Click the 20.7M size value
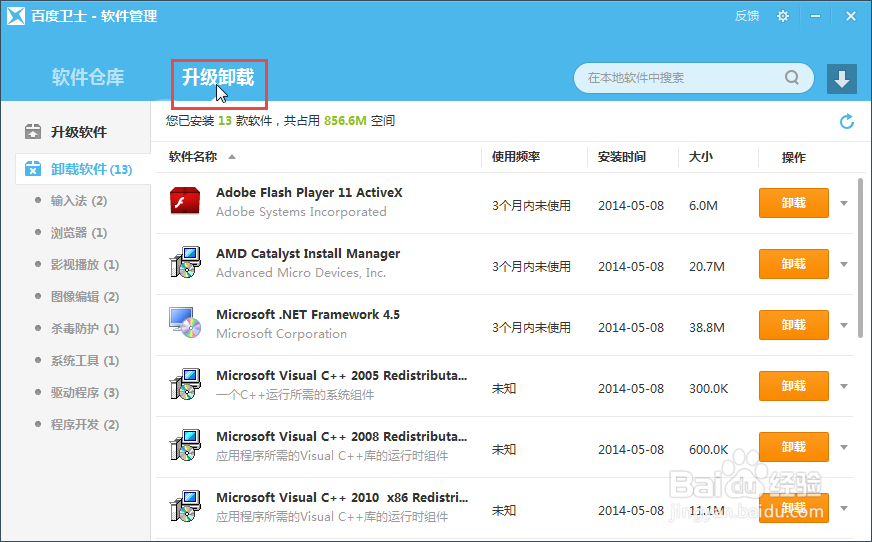Screen dimensions: 872x542 707,267
